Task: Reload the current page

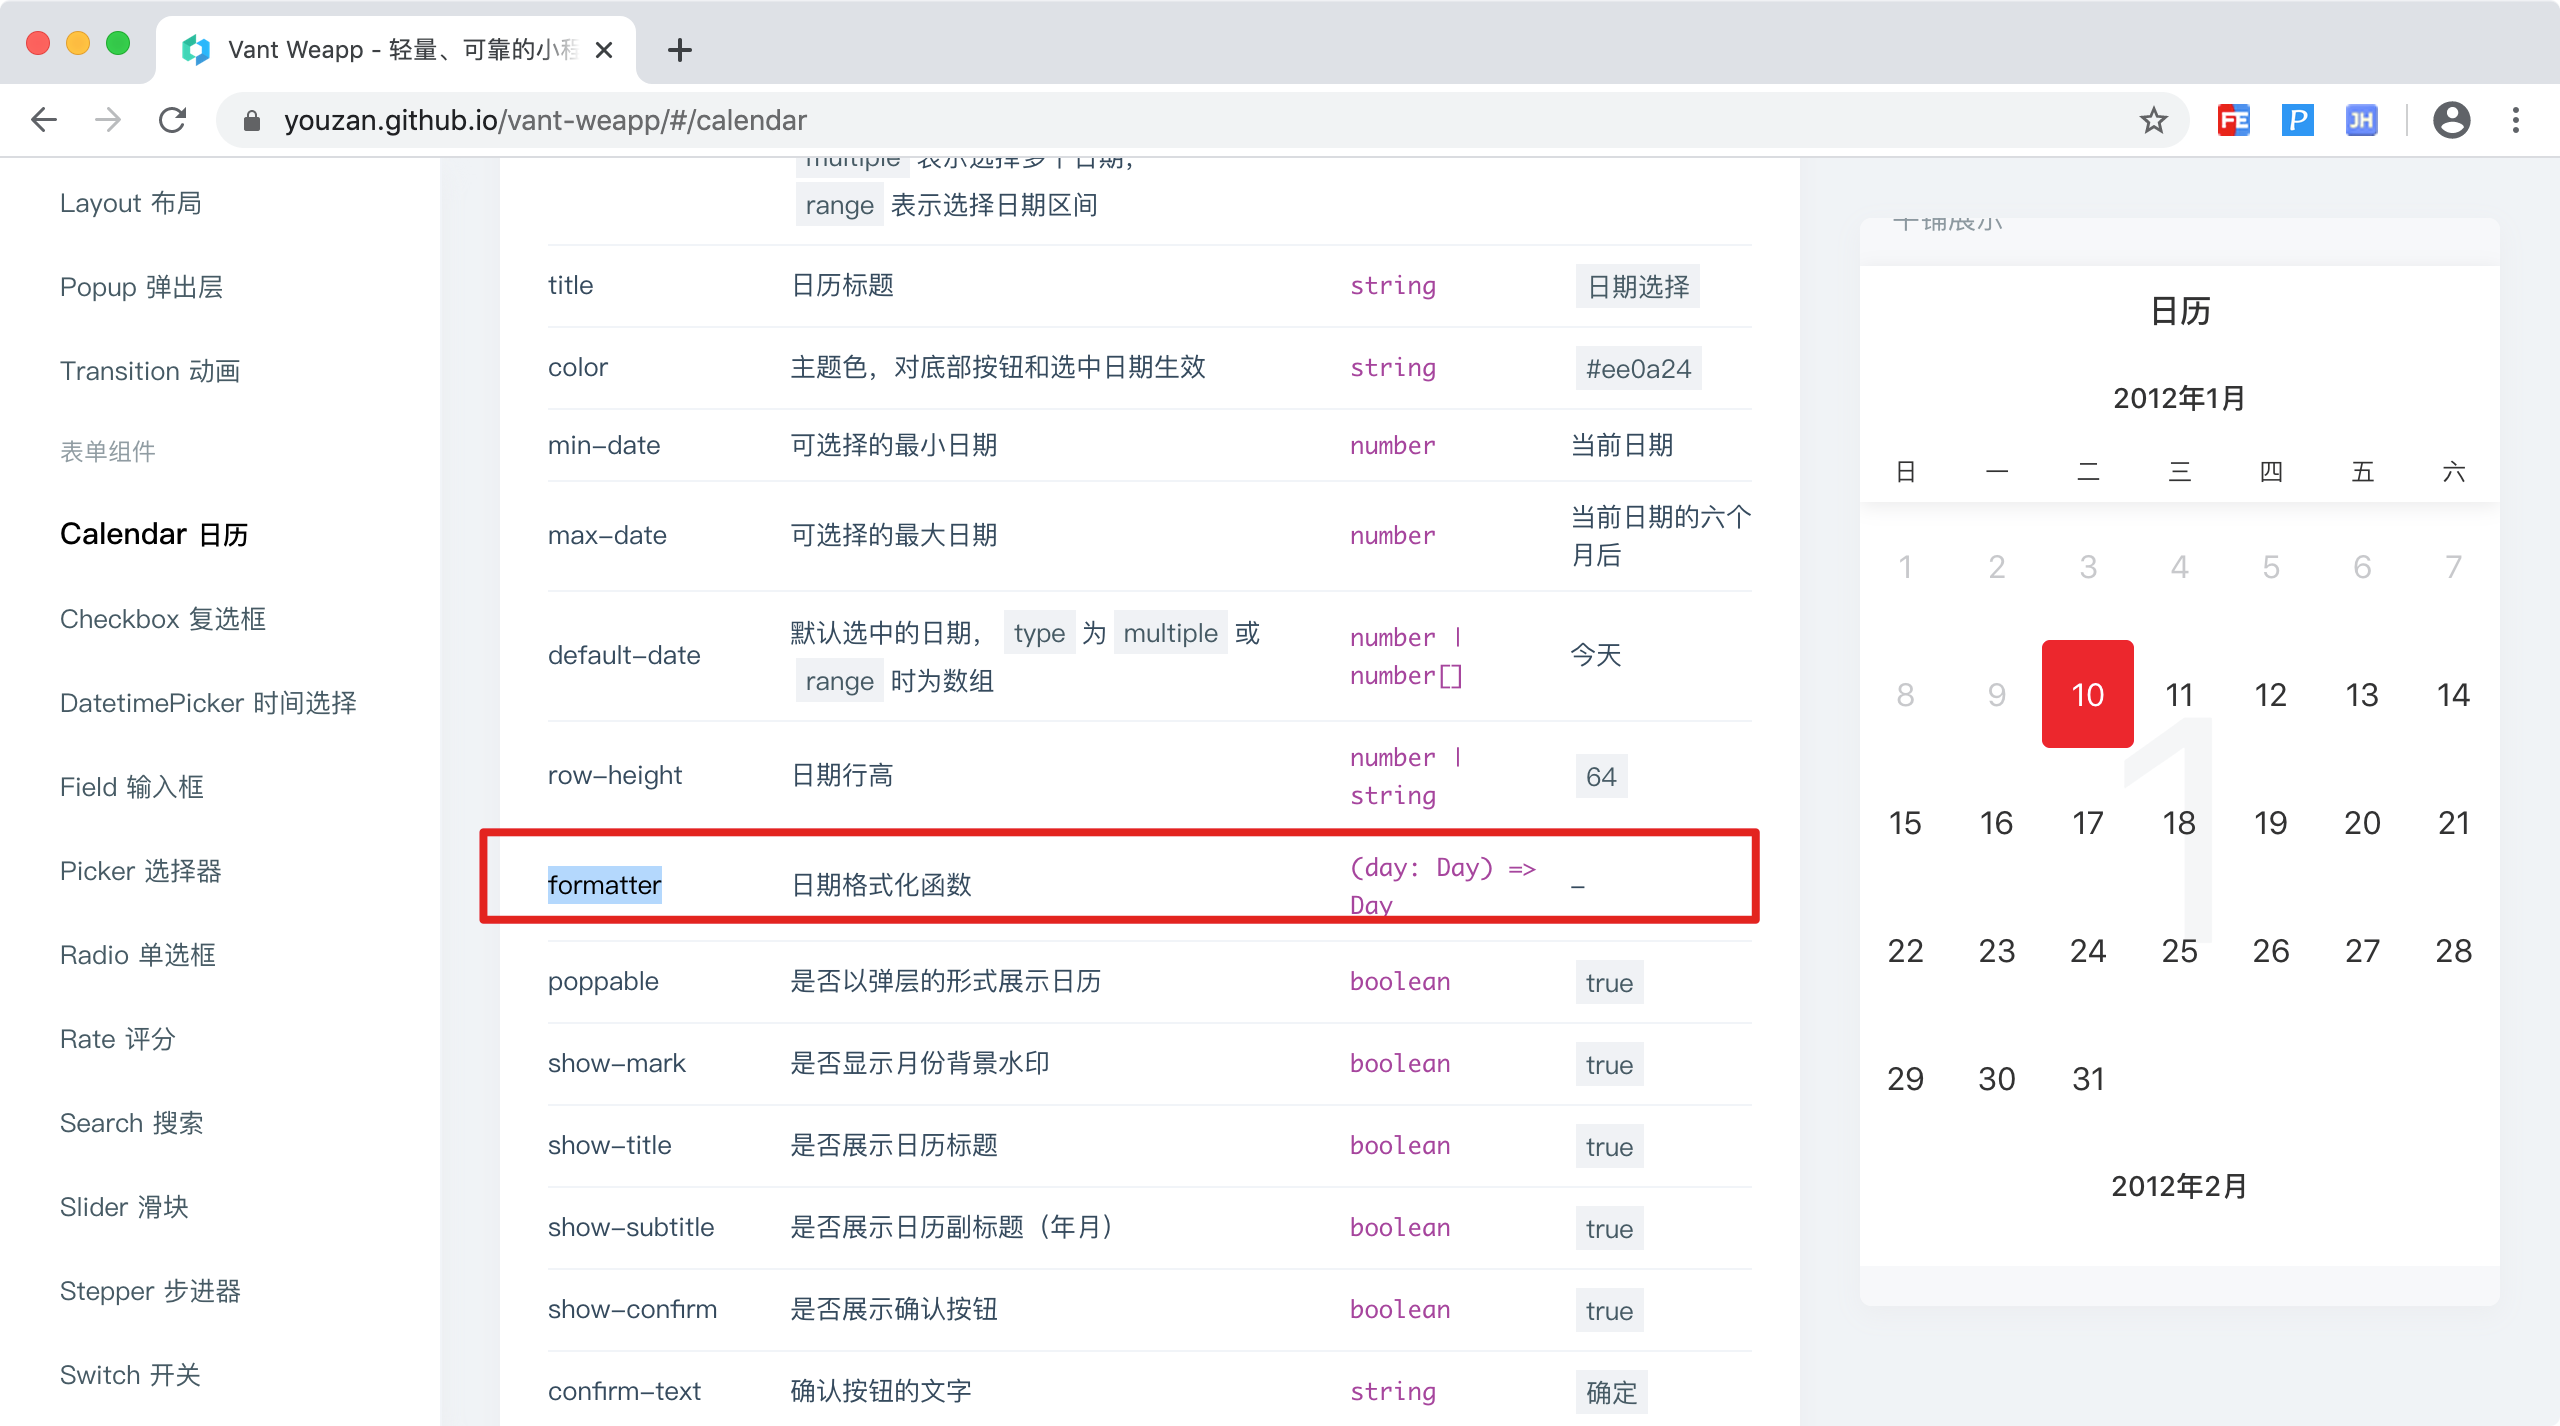Action: (172, 120)
